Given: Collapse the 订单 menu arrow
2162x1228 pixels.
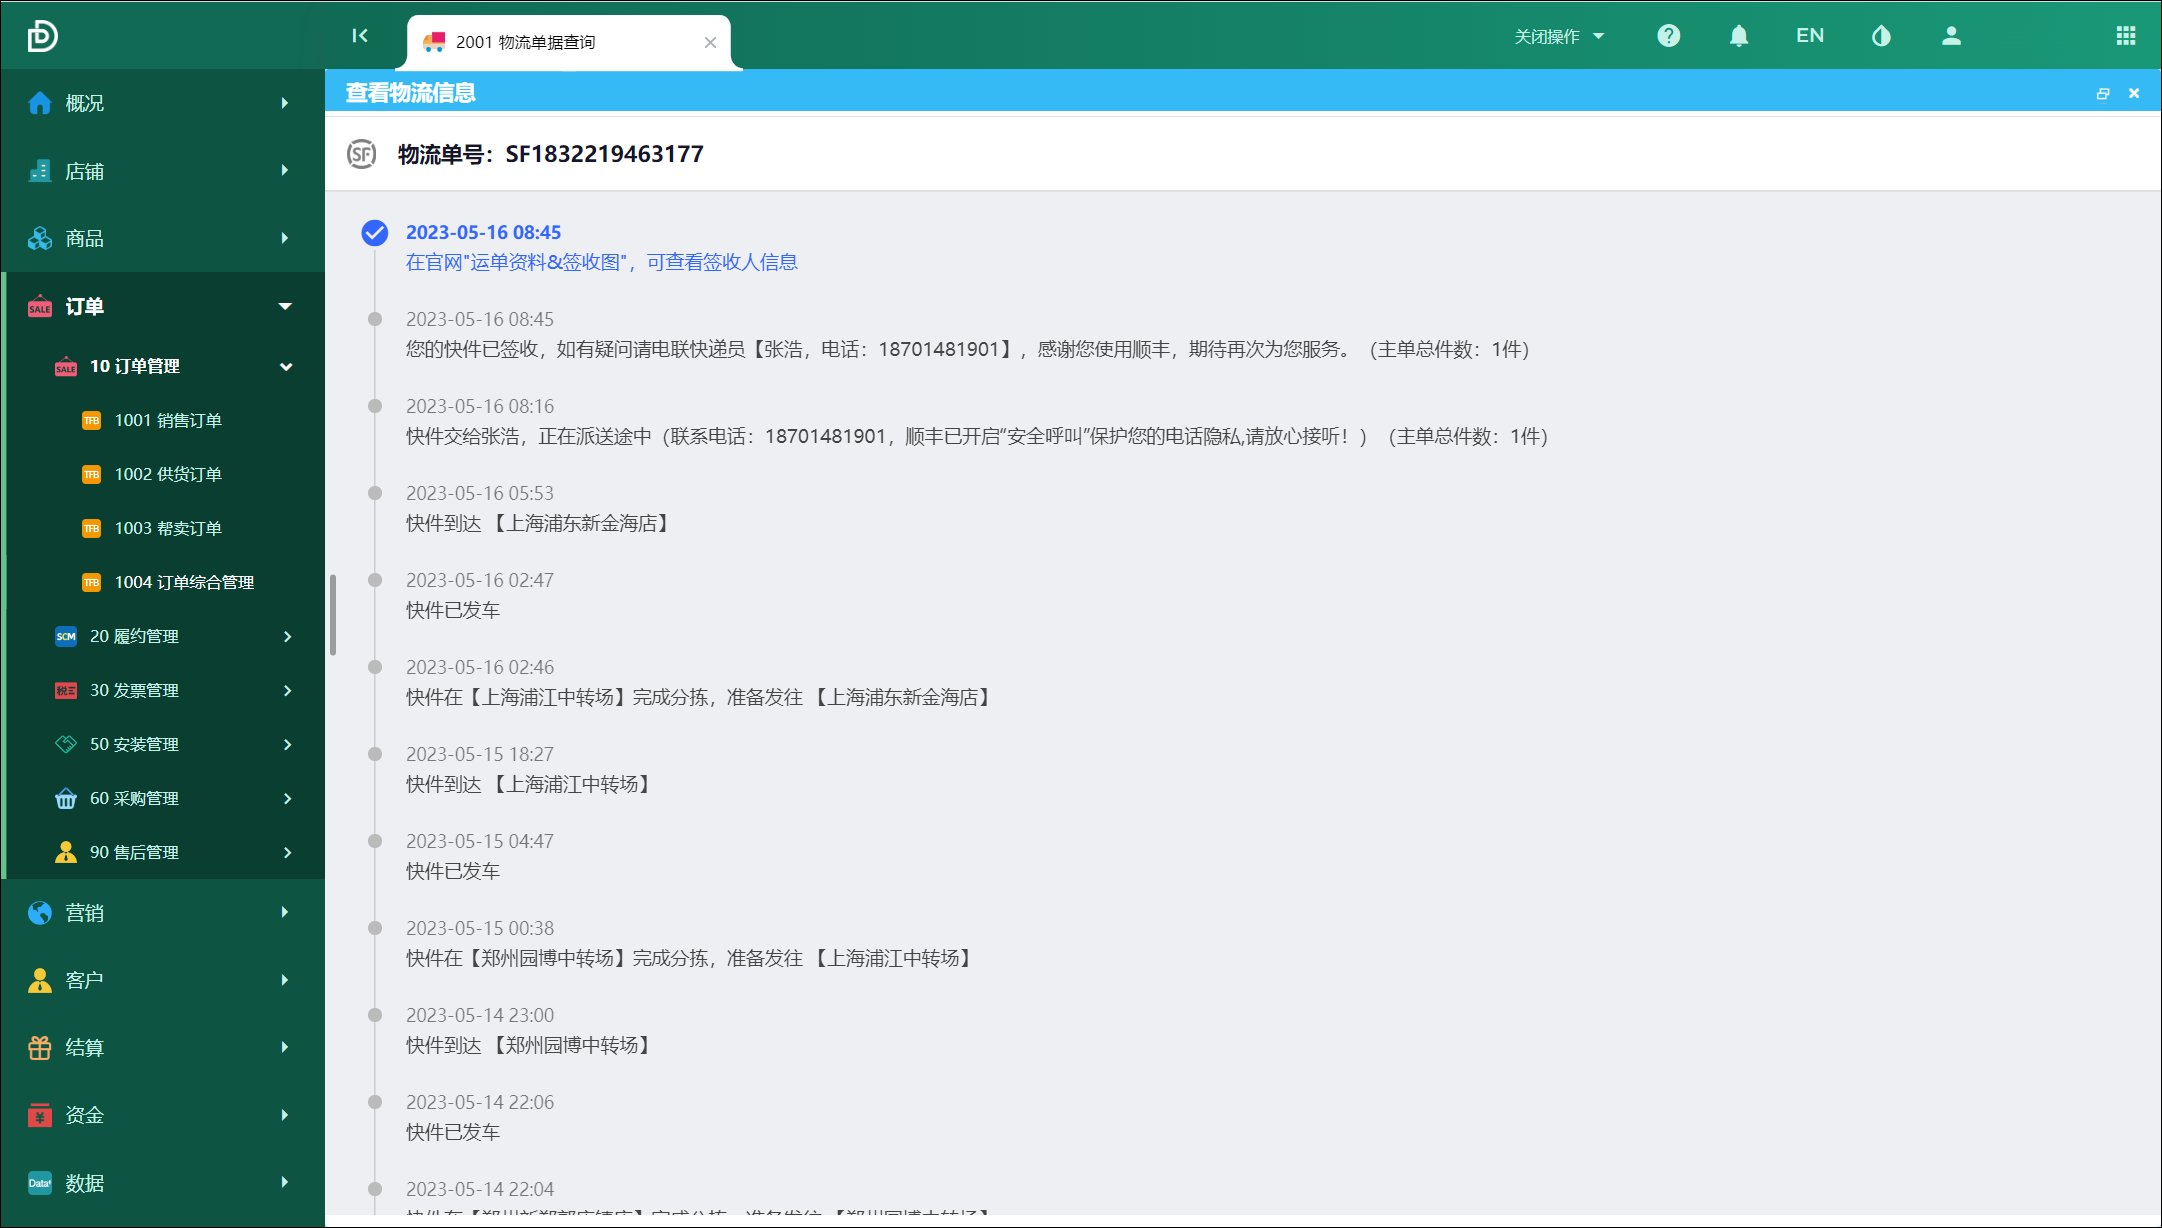Looking at the screenshot, I should coord(285,306).
